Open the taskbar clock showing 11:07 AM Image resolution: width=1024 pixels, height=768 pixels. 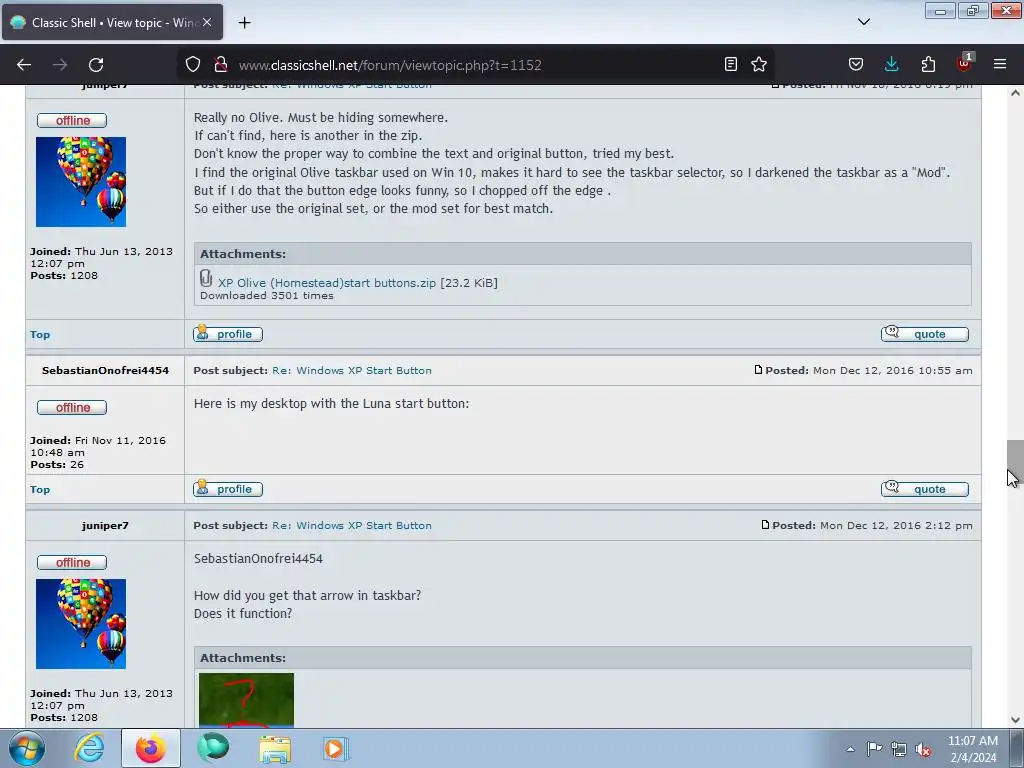(972, 749)
